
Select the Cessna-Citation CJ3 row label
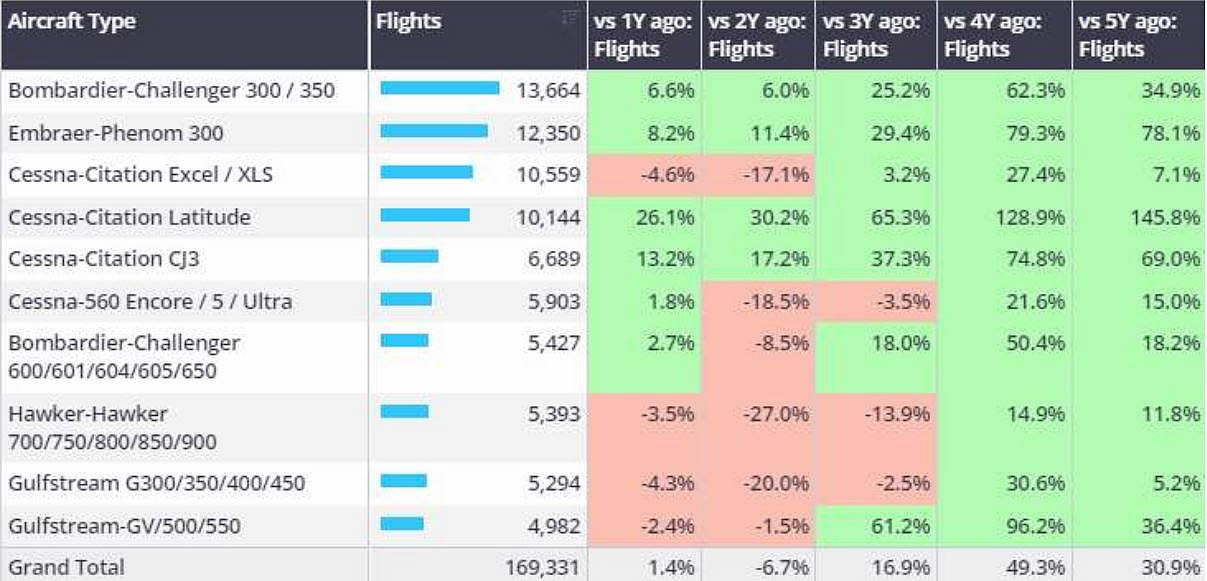[105, 259]
